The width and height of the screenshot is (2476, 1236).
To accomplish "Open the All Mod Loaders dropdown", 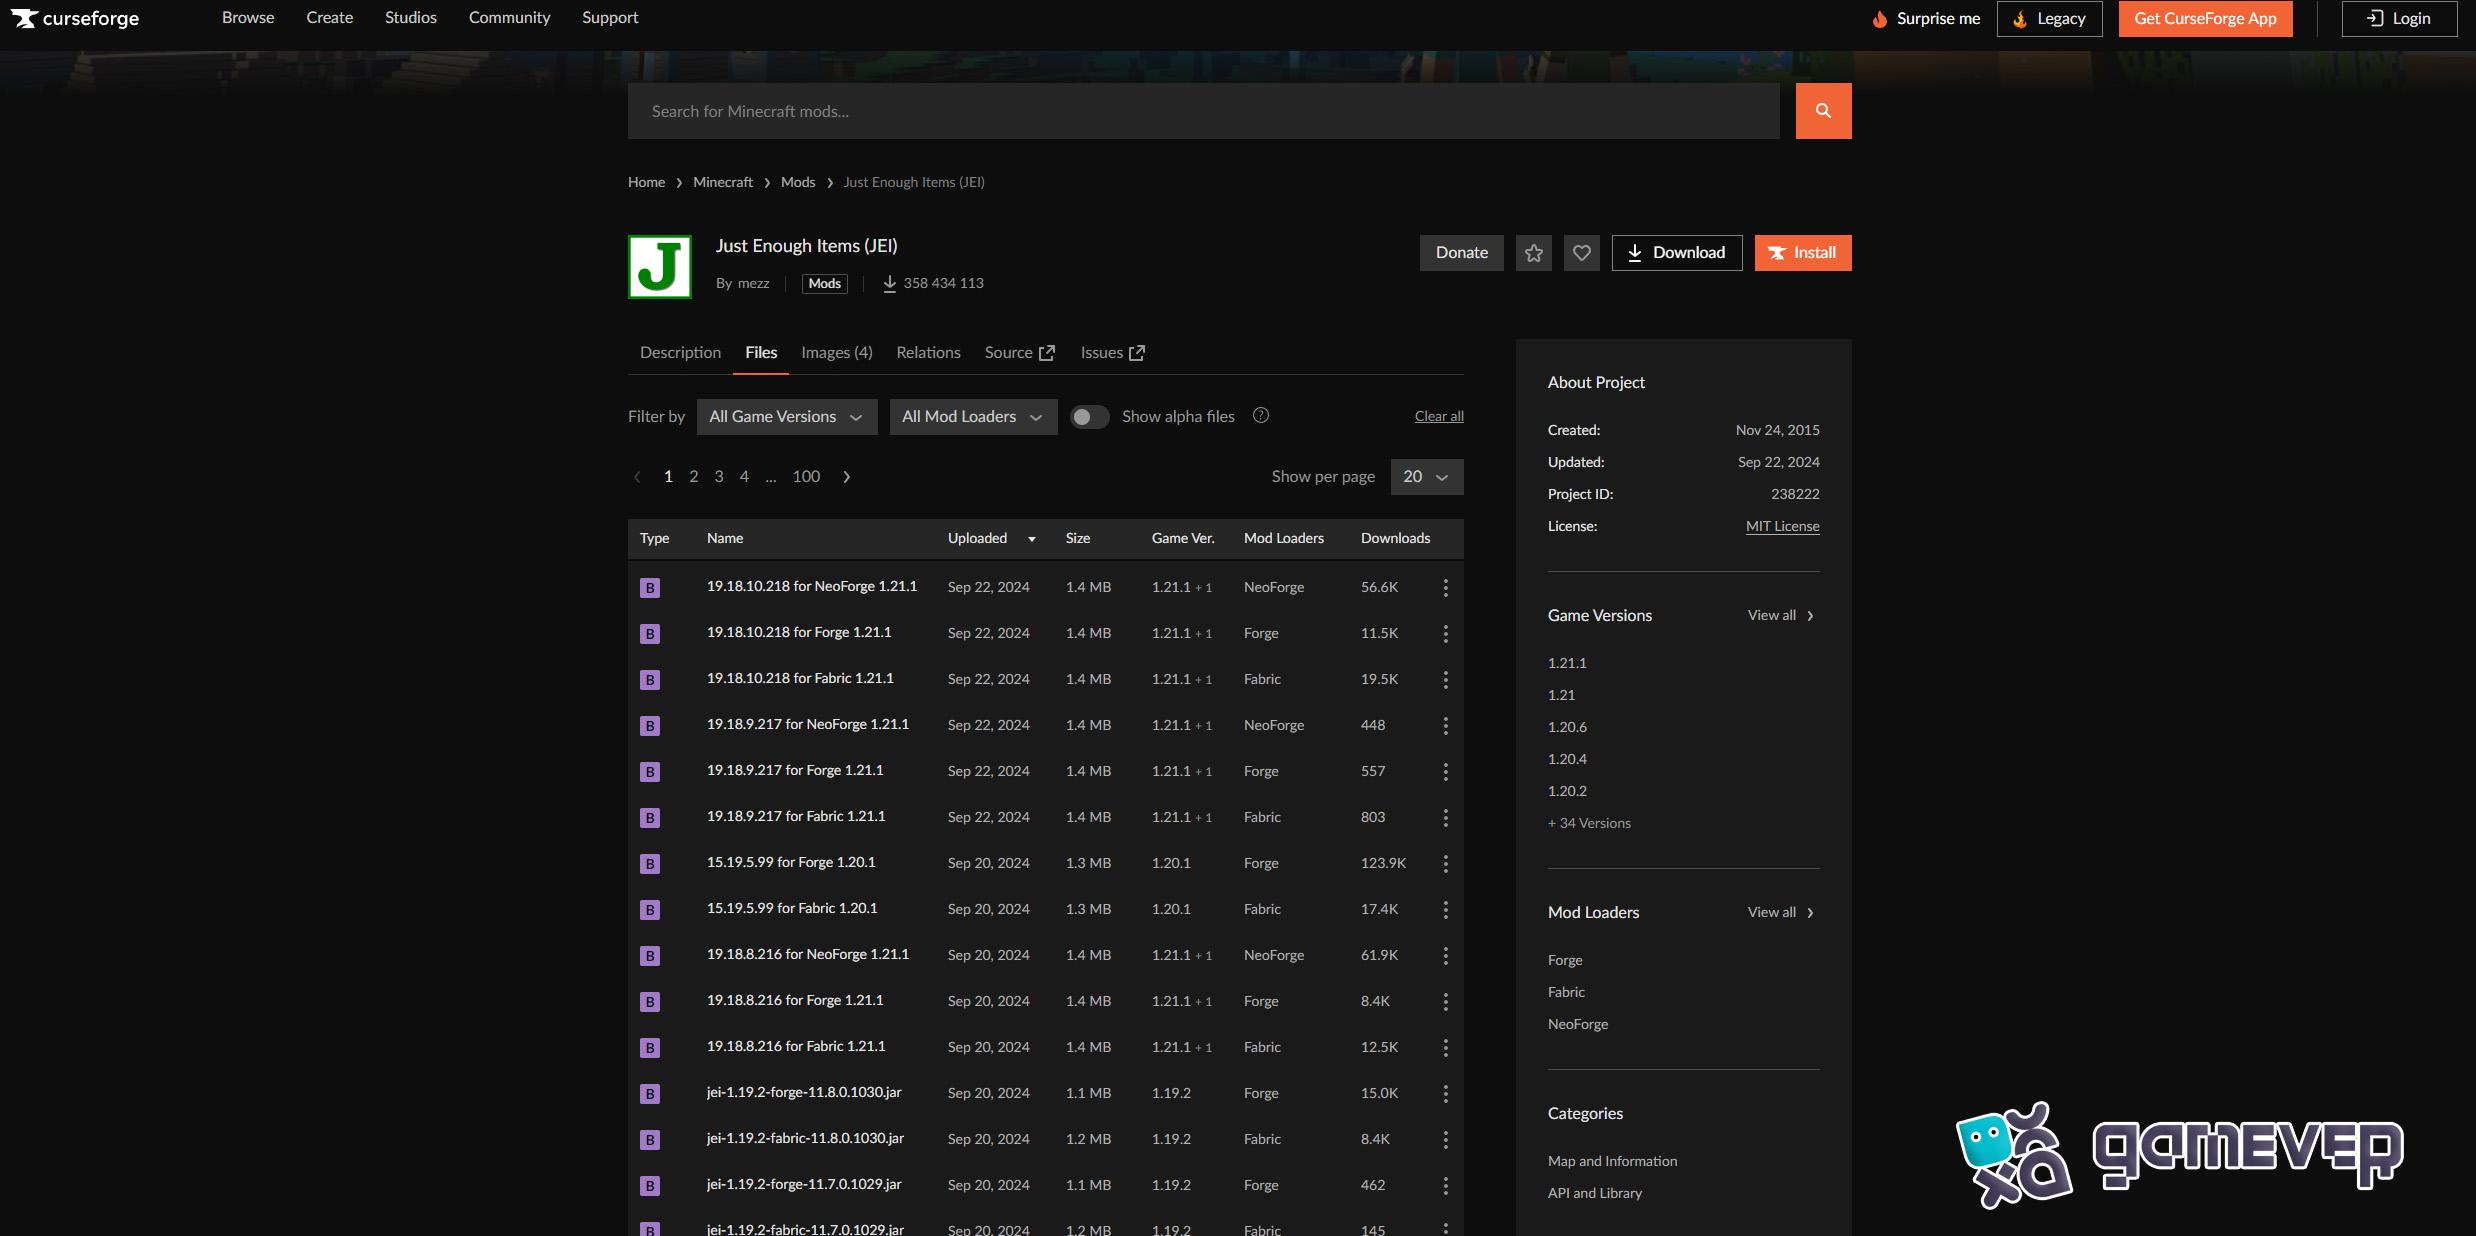I will 971,416.
